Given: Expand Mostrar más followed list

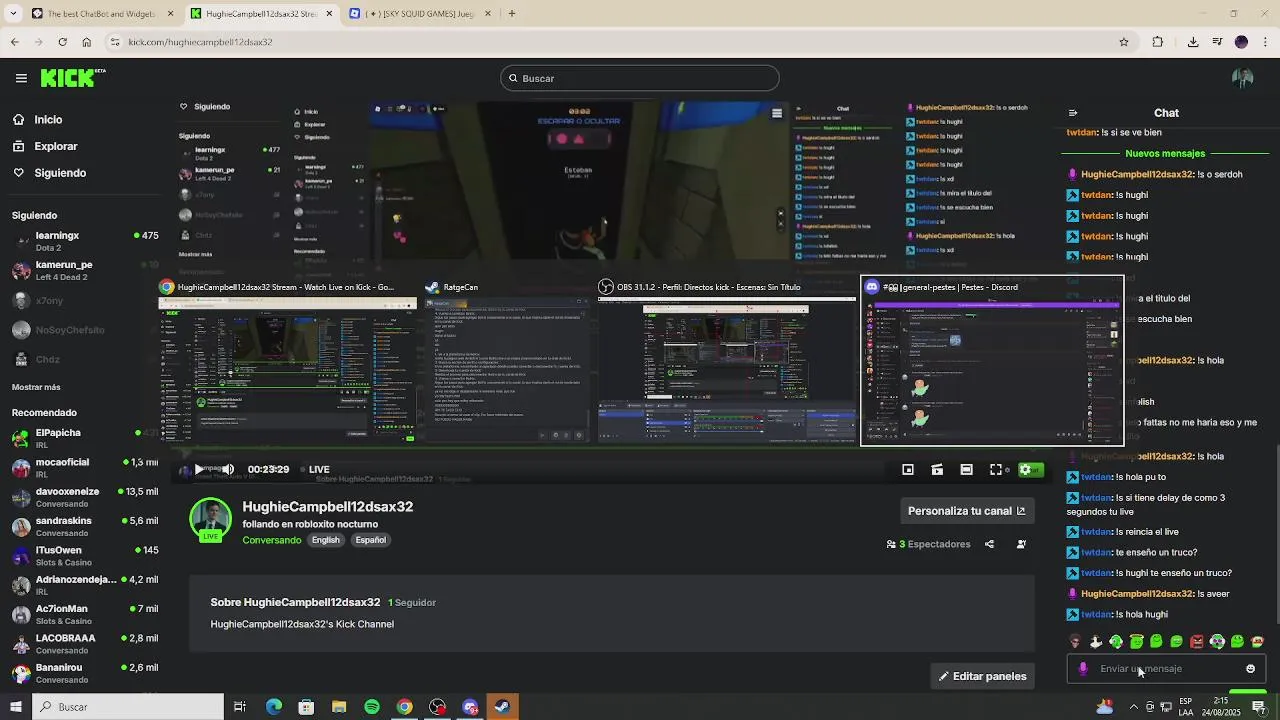Looking at the screenshot, I should [x=36, y=387].
